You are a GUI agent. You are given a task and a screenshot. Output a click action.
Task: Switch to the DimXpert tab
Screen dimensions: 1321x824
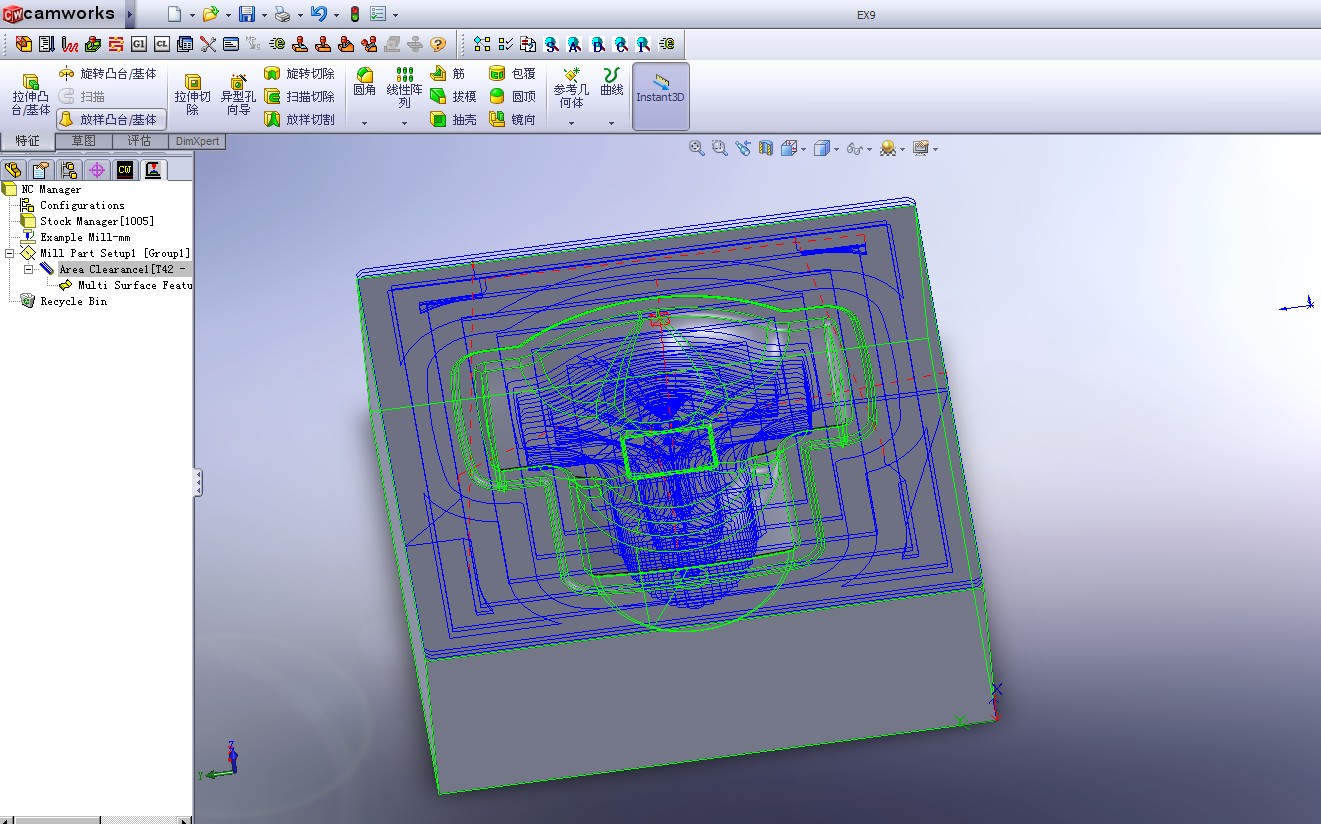pos(197,141)
